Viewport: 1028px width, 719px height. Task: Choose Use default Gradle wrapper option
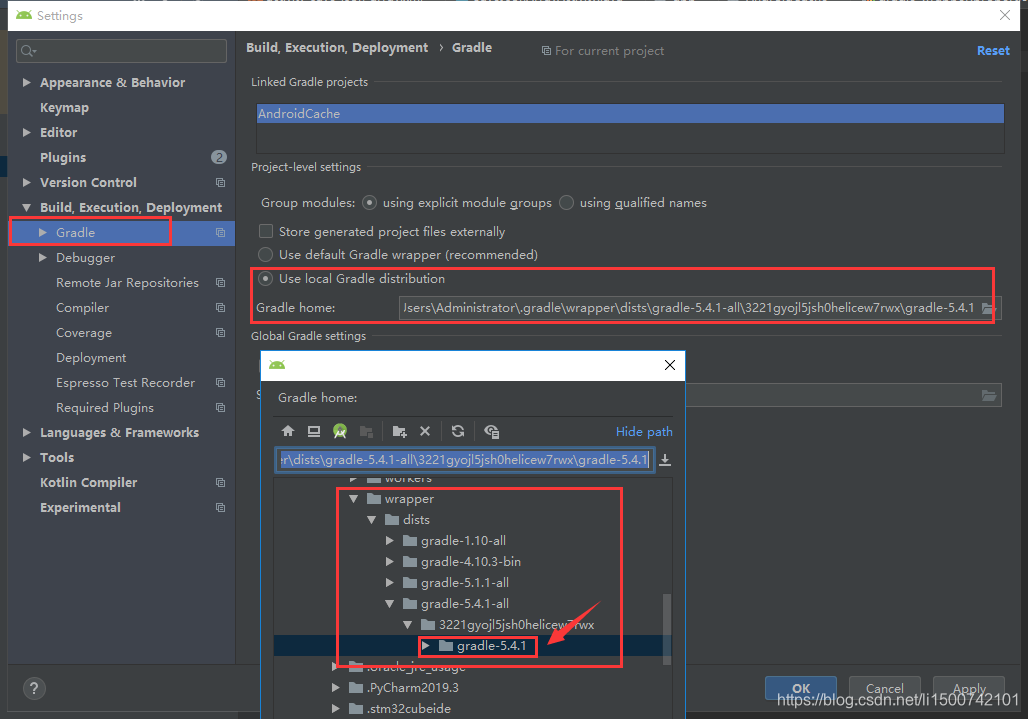tap(266, 254)
